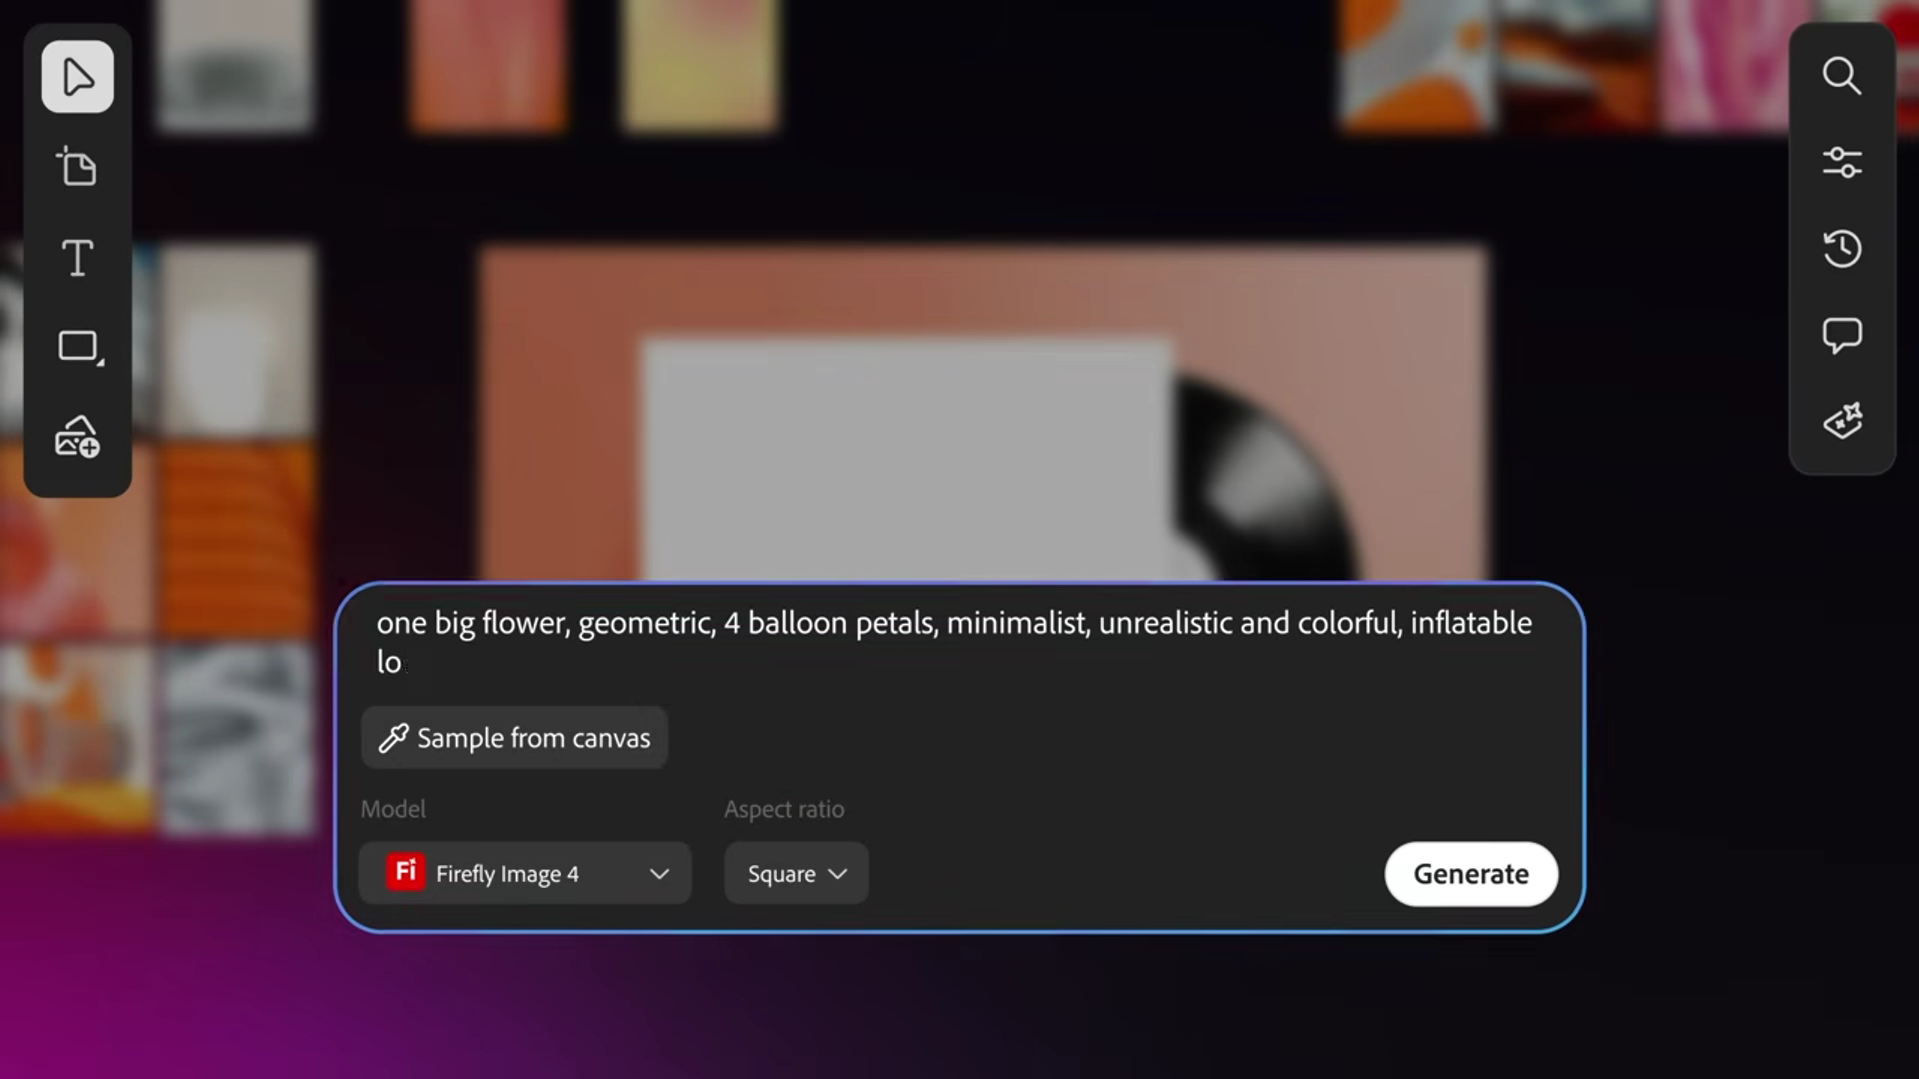Choose the rectangle shape tool
The image size is (1919, 1079).
point(79,347)
